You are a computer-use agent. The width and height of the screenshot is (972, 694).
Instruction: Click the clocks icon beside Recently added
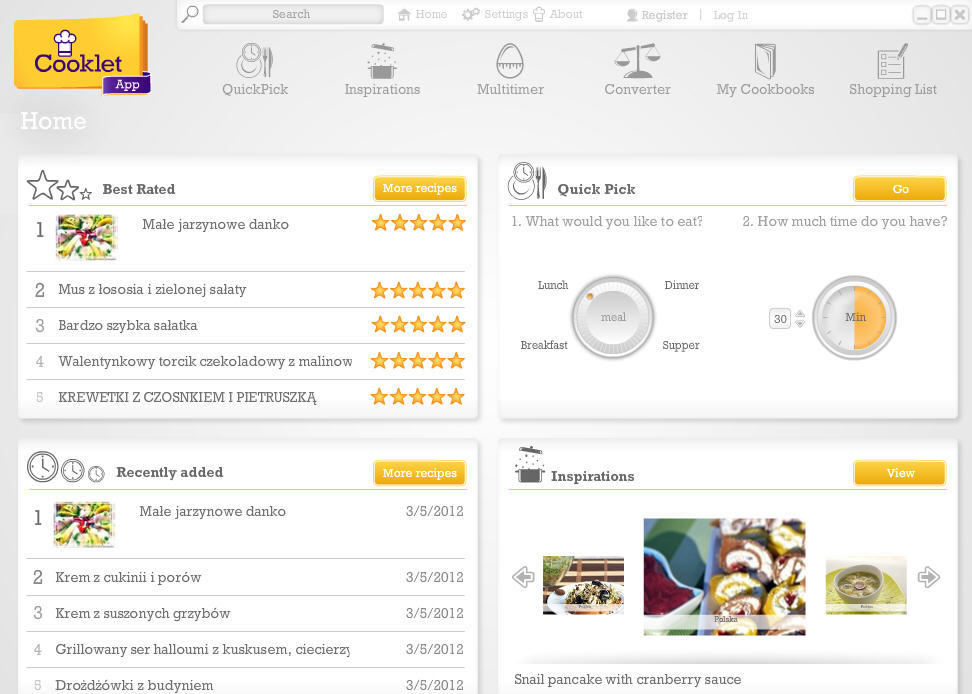point(64,467)
